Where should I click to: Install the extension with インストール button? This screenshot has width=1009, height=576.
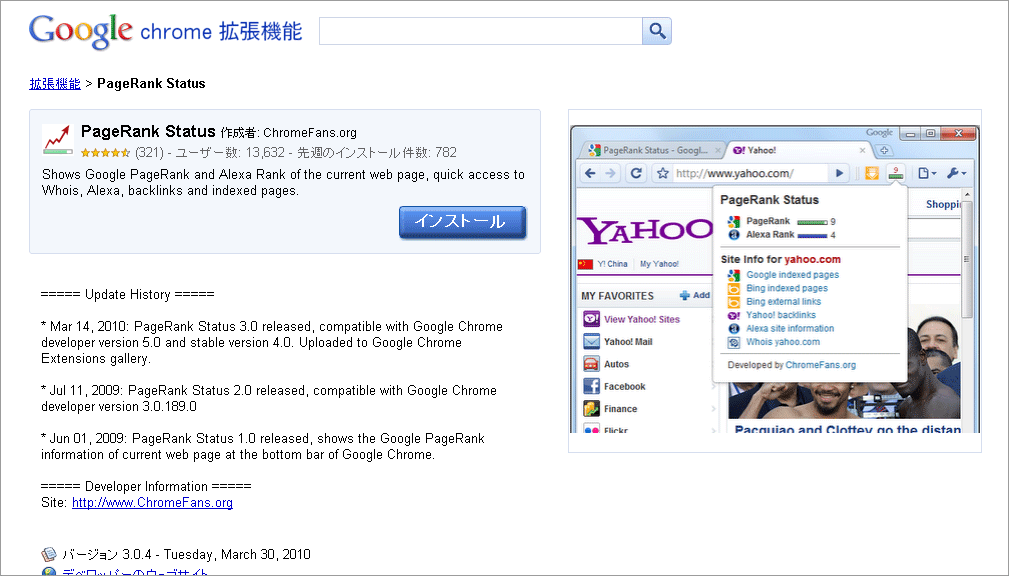click(x=462, y=222)
